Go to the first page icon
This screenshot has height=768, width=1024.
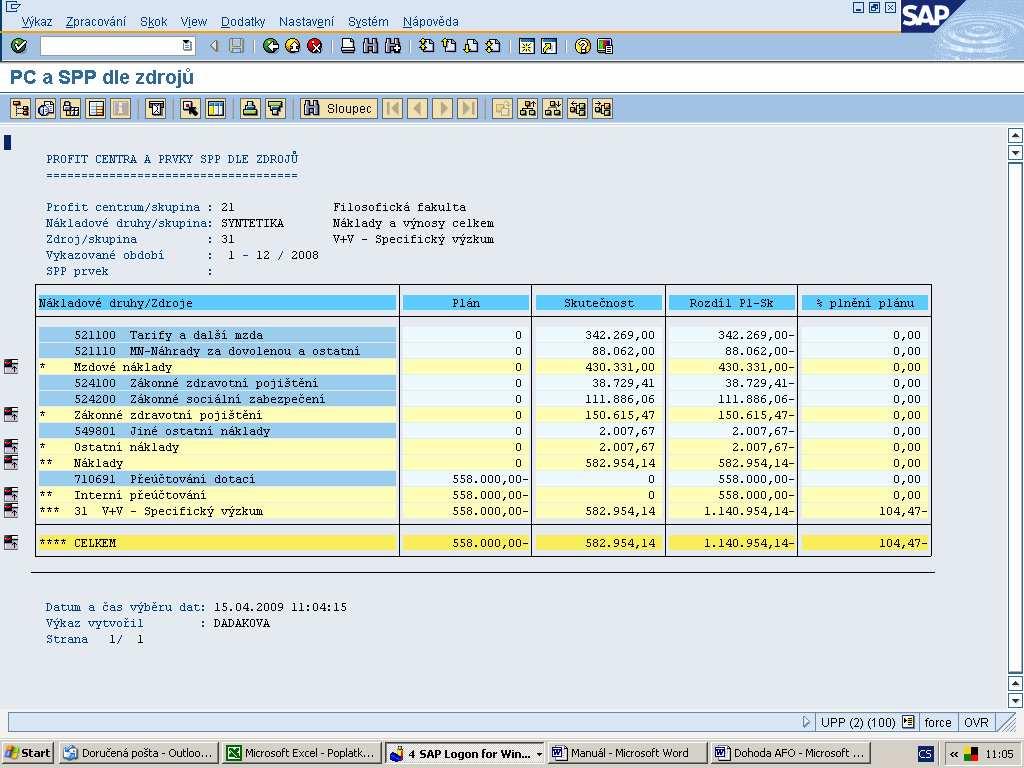pos(426,46)
